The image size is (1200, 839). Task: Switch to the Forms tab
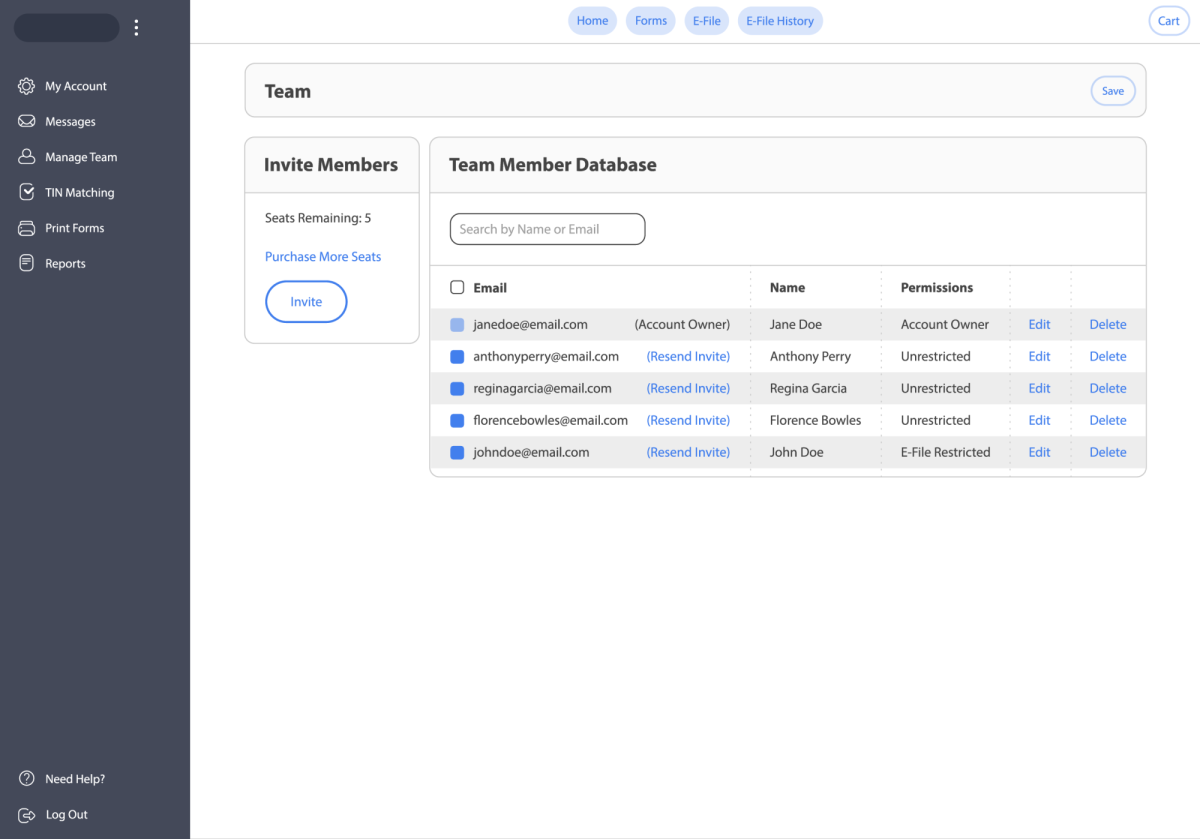650,20
